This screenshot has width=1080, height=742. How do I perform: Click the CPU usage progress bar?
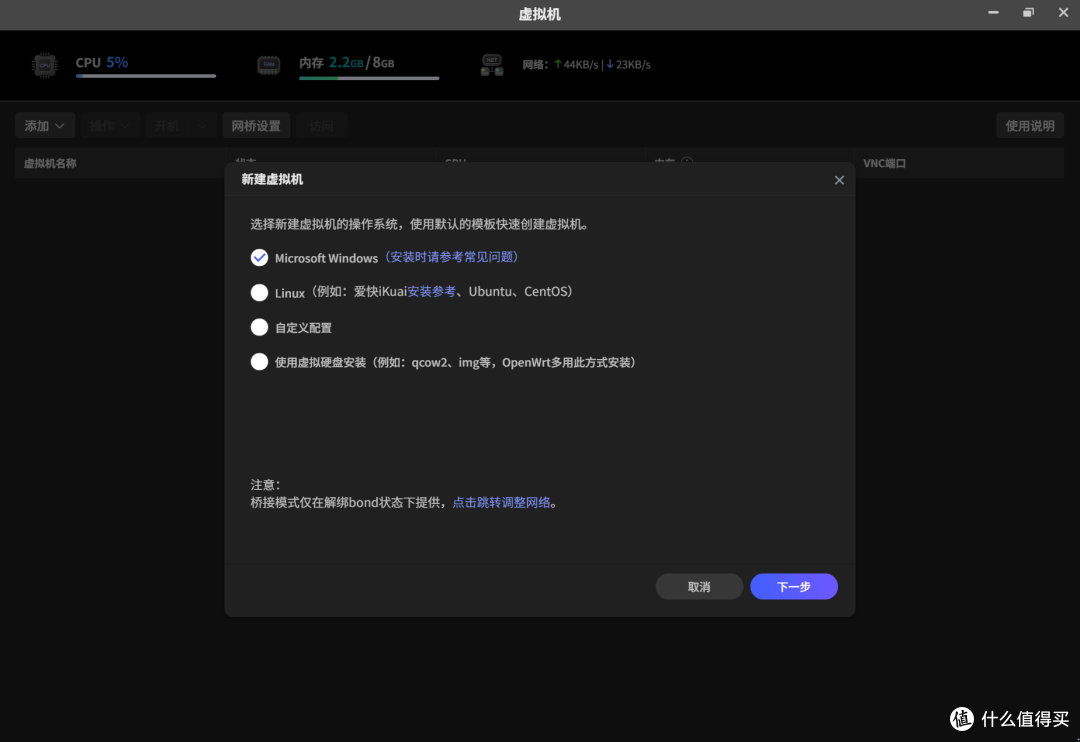pos(146,76)
